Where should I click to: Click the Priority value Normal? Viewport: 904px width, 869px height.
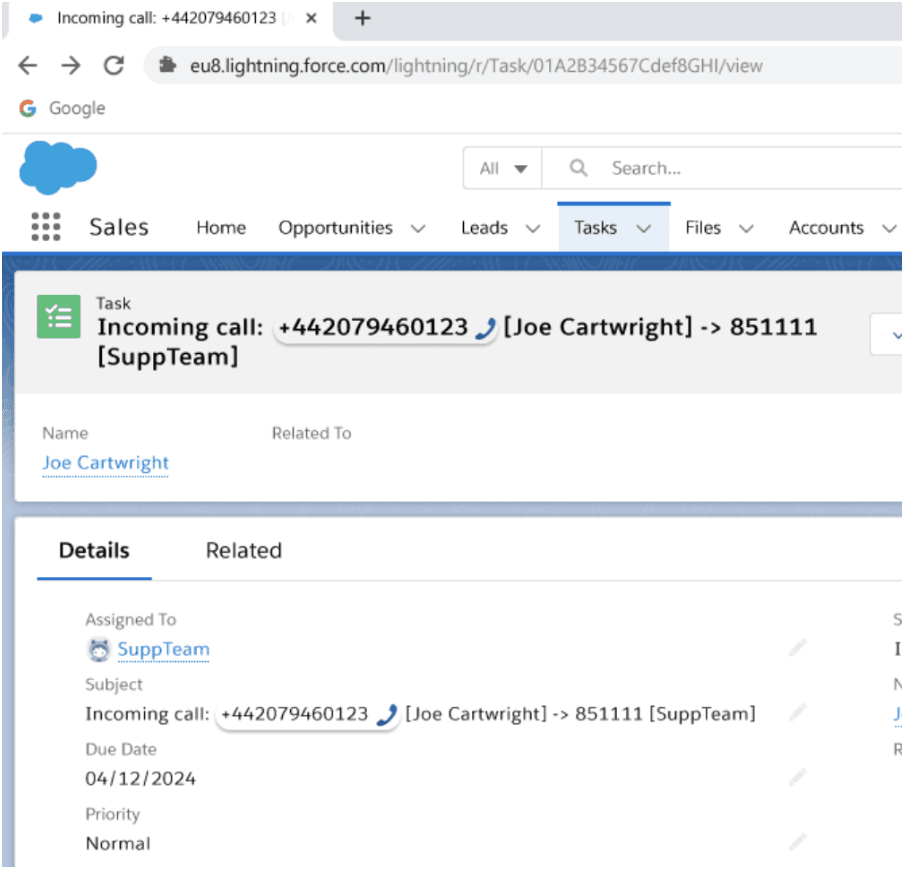118,844
